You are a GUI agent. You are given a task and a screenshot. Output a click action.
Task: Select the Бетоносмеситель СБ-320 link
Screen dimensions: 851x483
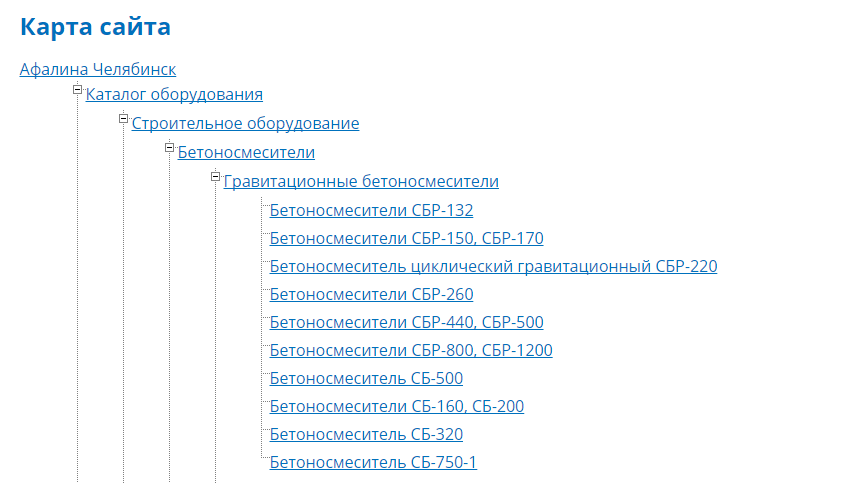point(366,434)
